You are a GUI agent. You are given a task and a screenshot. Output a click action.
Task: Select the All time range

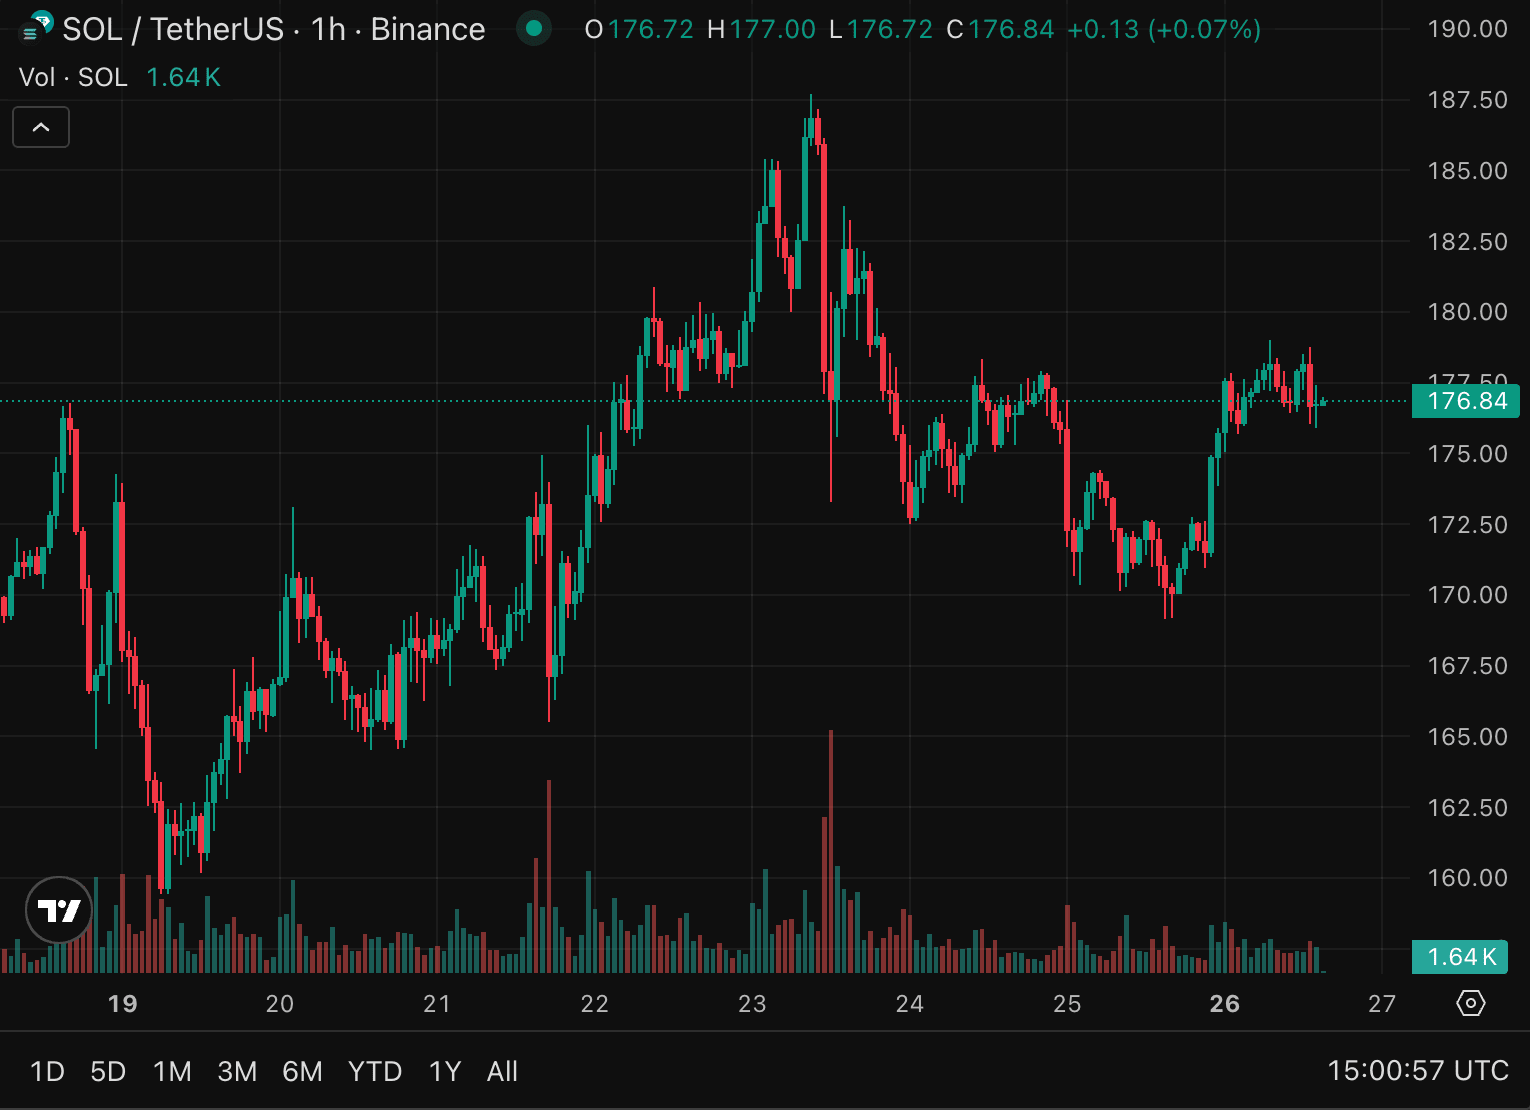click(502, 1072)
